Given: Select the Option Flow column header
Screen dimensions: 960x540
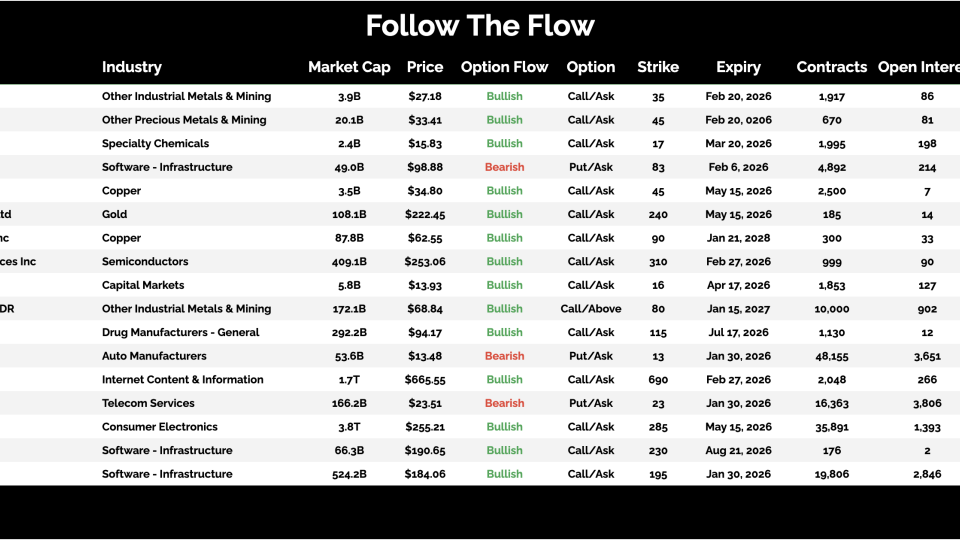Looking at the screenshot, I should coord(504,67).
